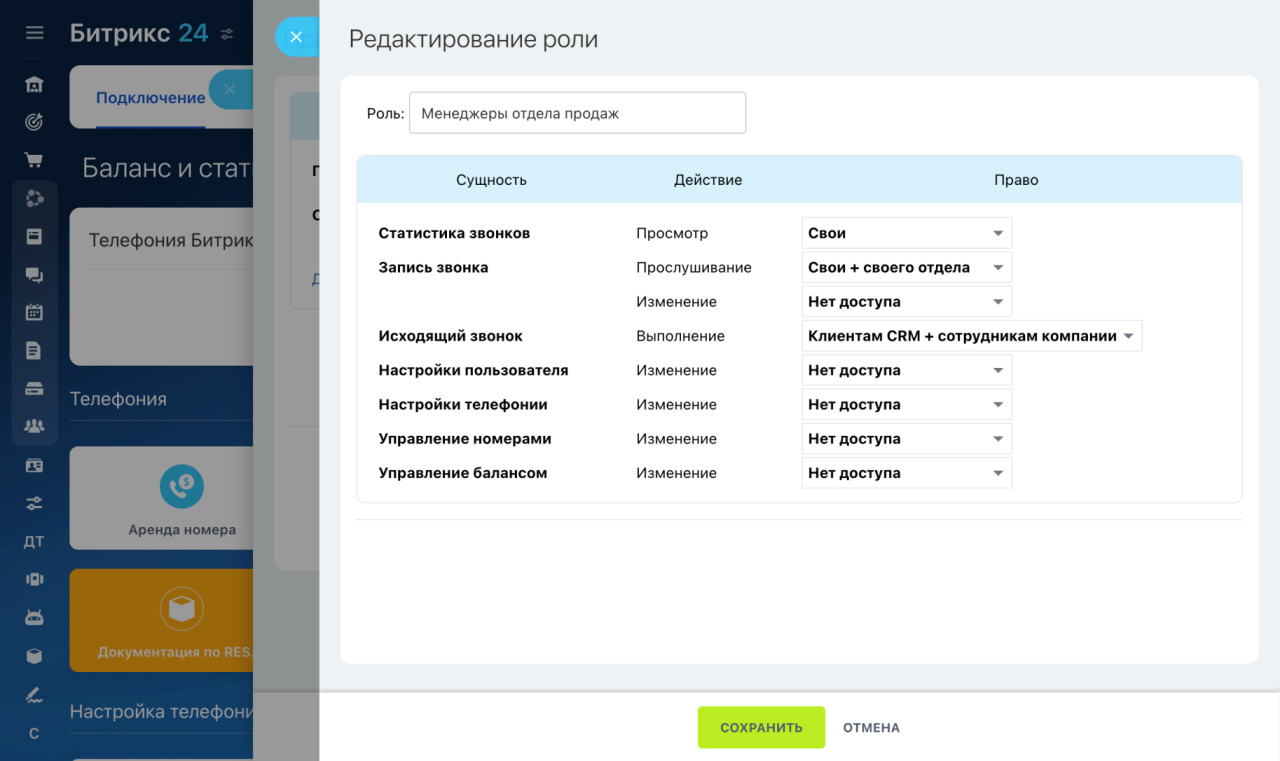The height and width of the screenshot is (761, 1280).
Task: Open the chat bubbles sidebar icon
Action: [x=34, y=275]
